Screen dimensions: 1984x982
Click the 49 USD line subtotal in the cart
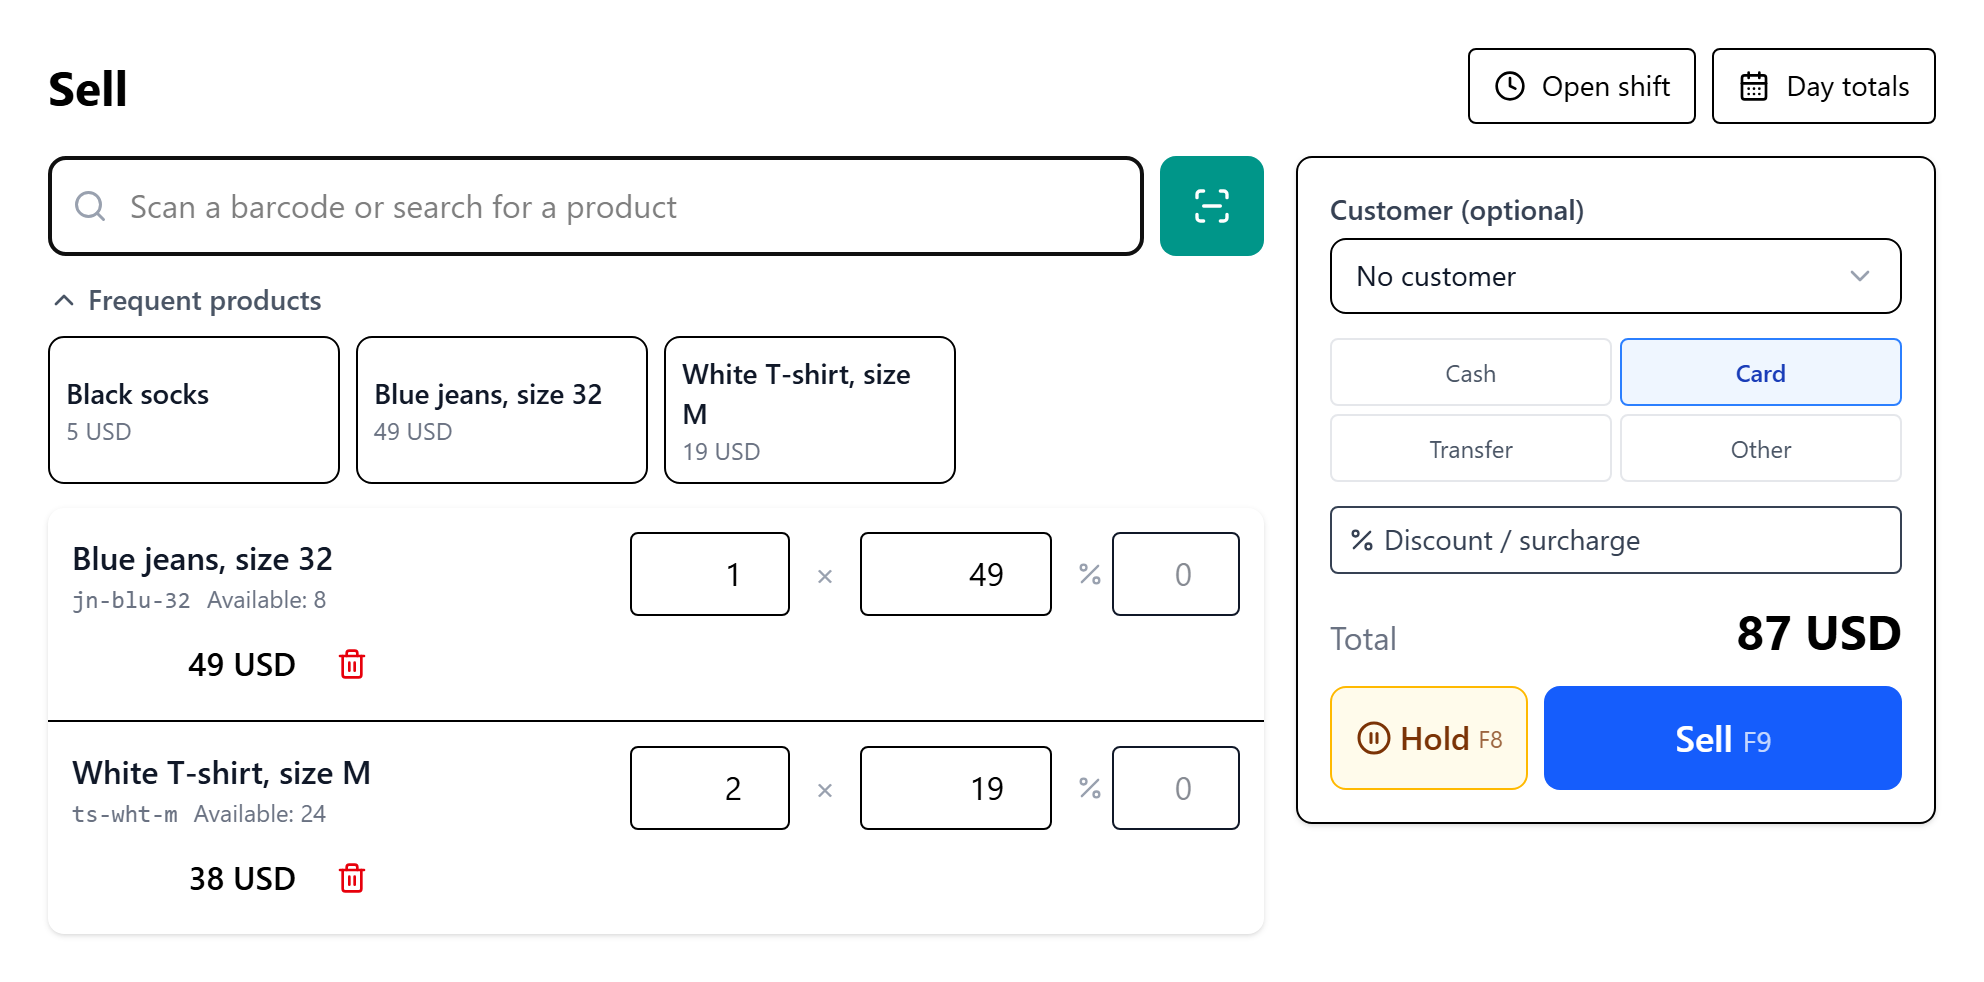pos(242,664)
